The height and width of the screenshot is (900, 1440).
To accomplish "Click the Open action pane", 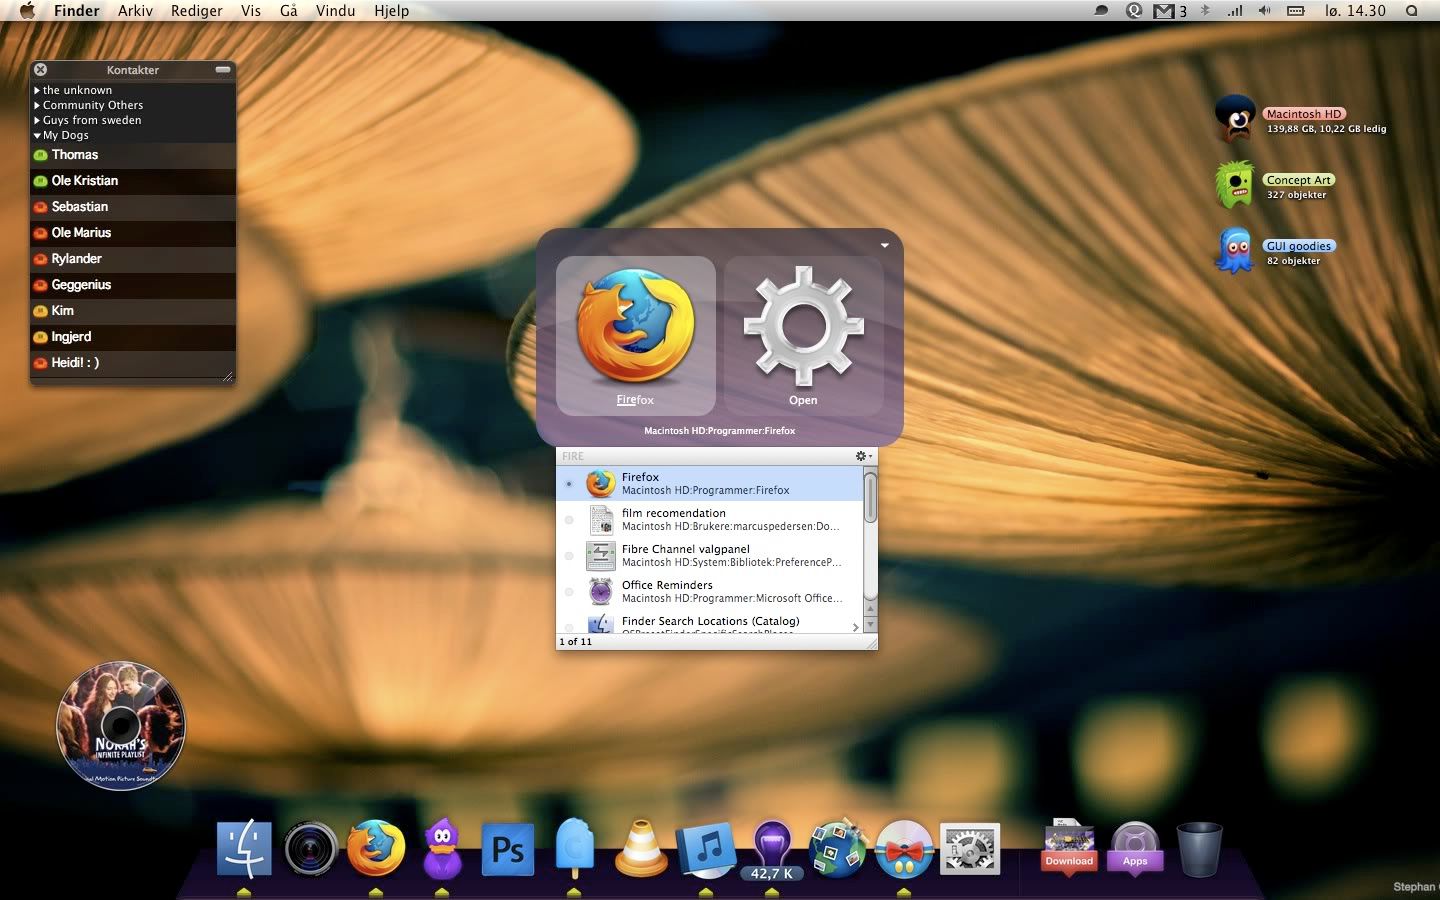I will click(x=803, y=336).
